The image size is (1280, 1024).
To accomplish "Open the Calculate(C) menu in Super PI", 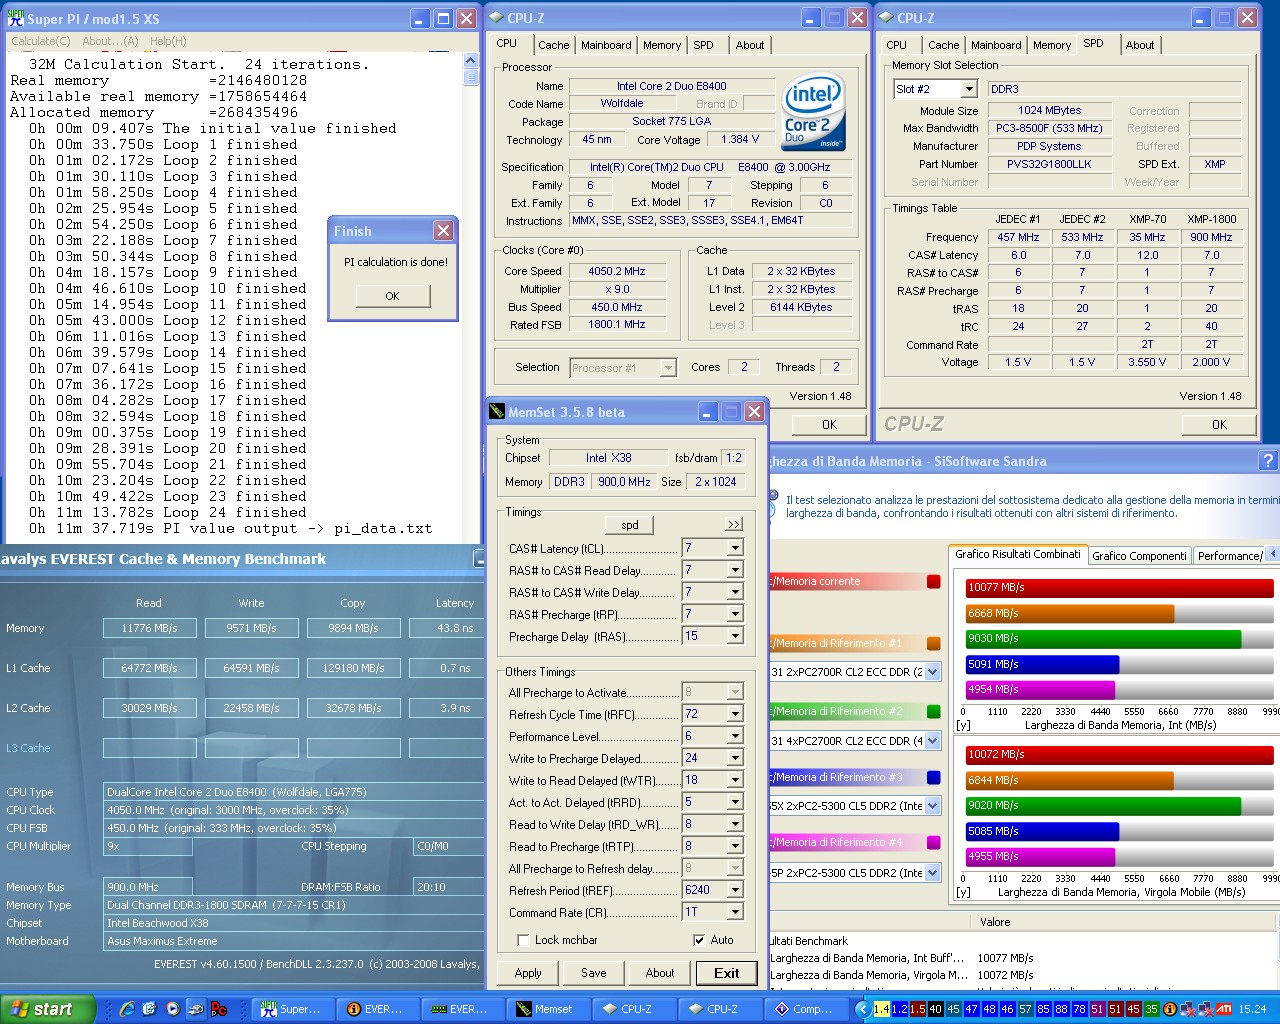I will tap(40, 41).
